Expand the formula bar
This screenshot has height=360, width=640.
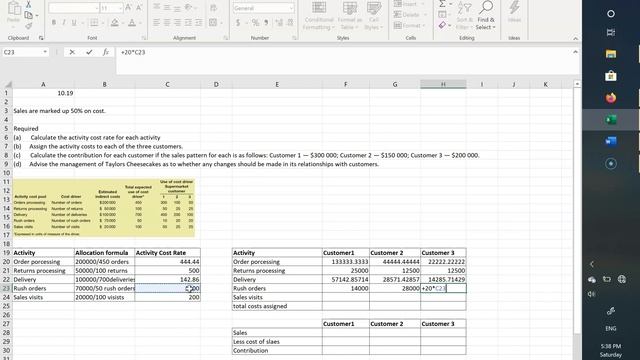(x=575, y=52)
